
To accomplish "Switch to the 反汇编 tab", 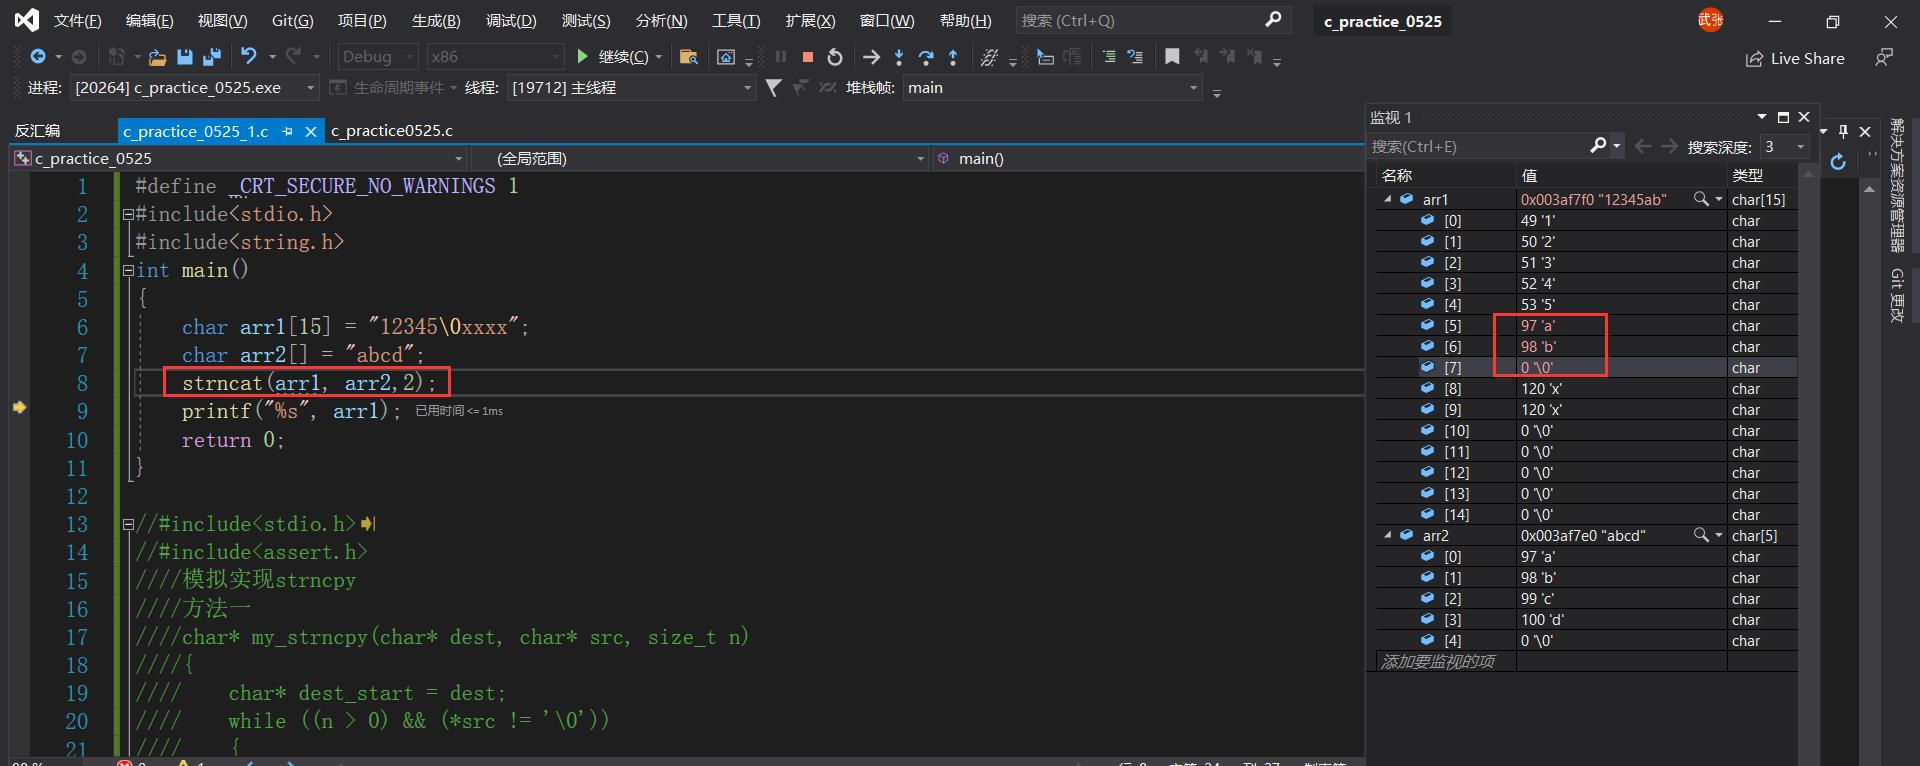I will pos(37,131).
